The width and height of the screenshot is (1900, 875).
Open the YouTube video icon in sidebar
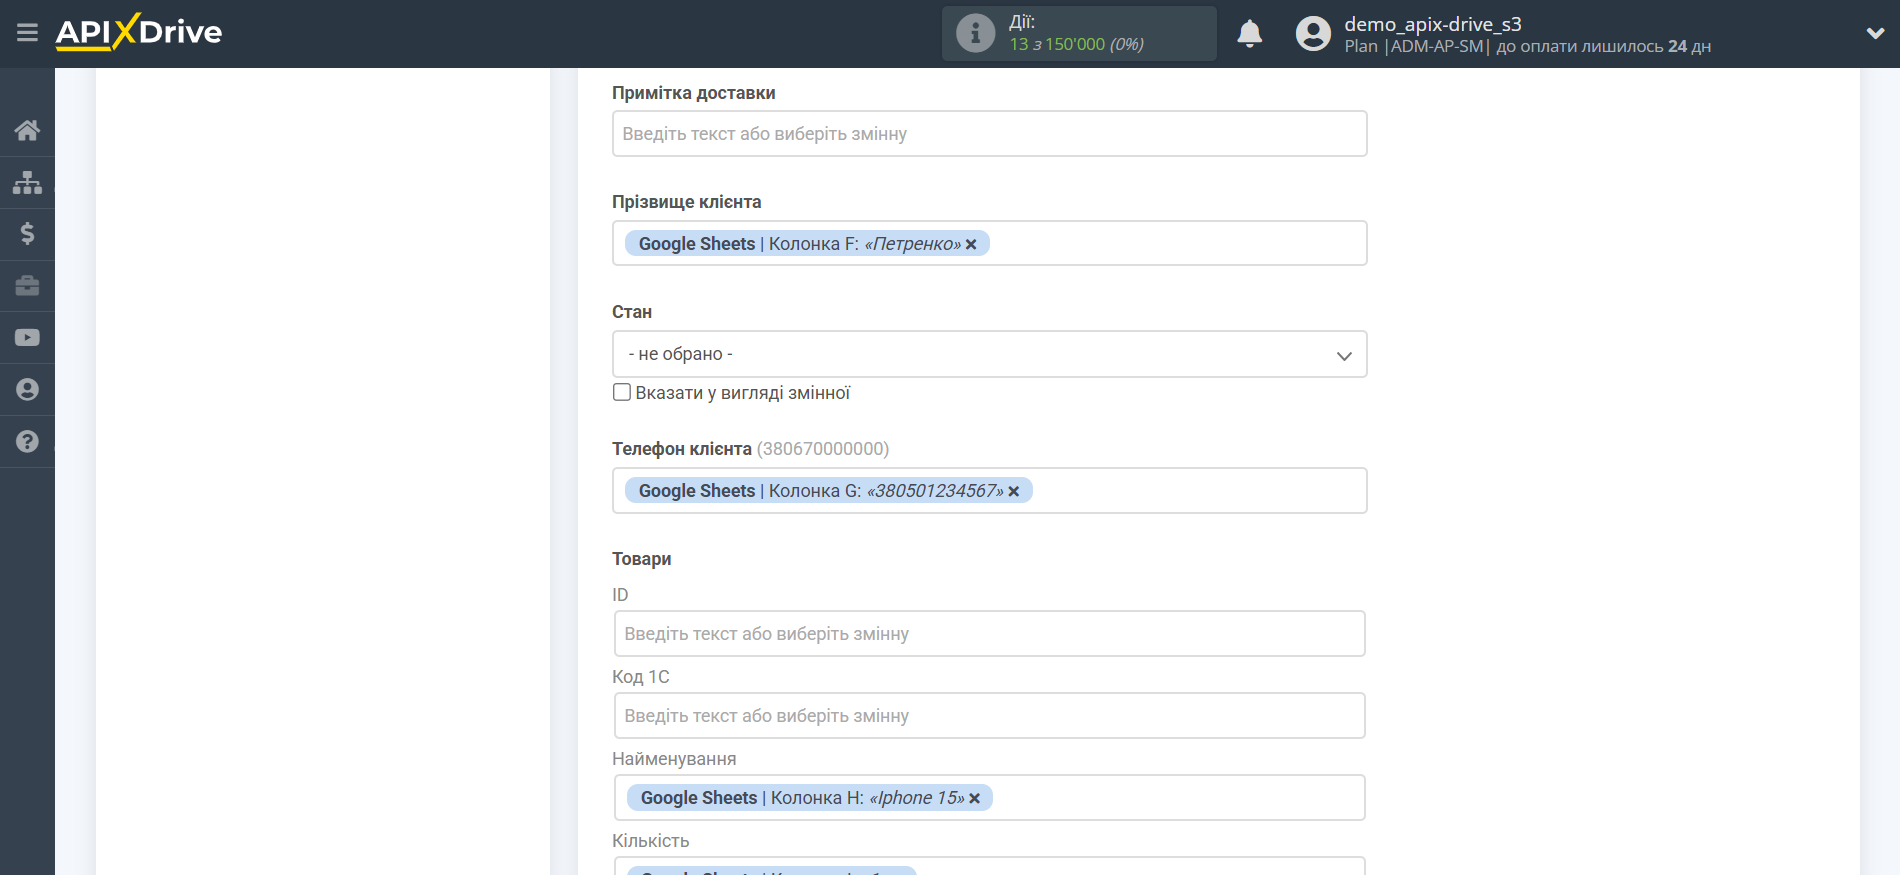click(27, 338)
